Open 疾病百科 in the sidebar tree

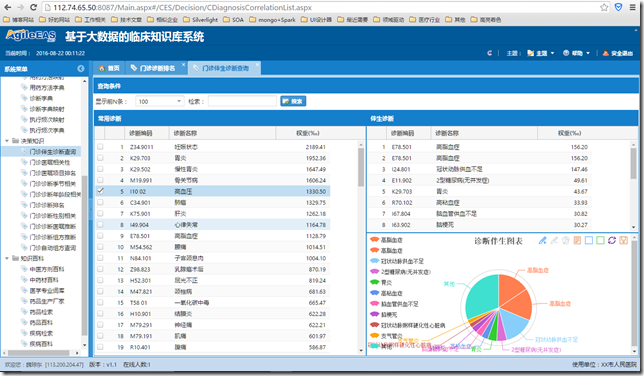[x=41, y=344]
